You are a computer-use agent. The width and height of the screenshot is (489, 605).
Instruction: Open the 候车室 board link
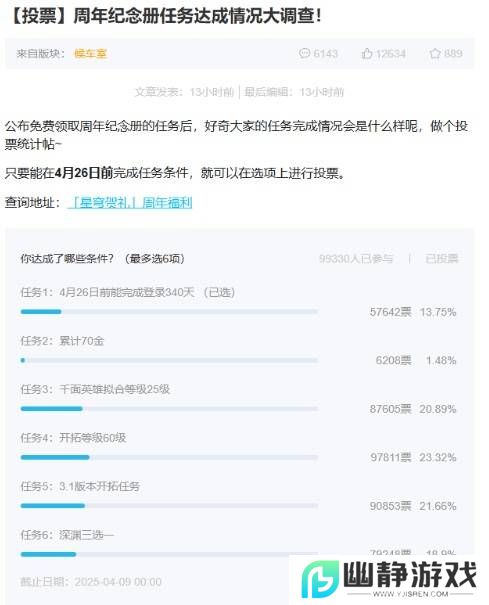[x=90, y=54]
